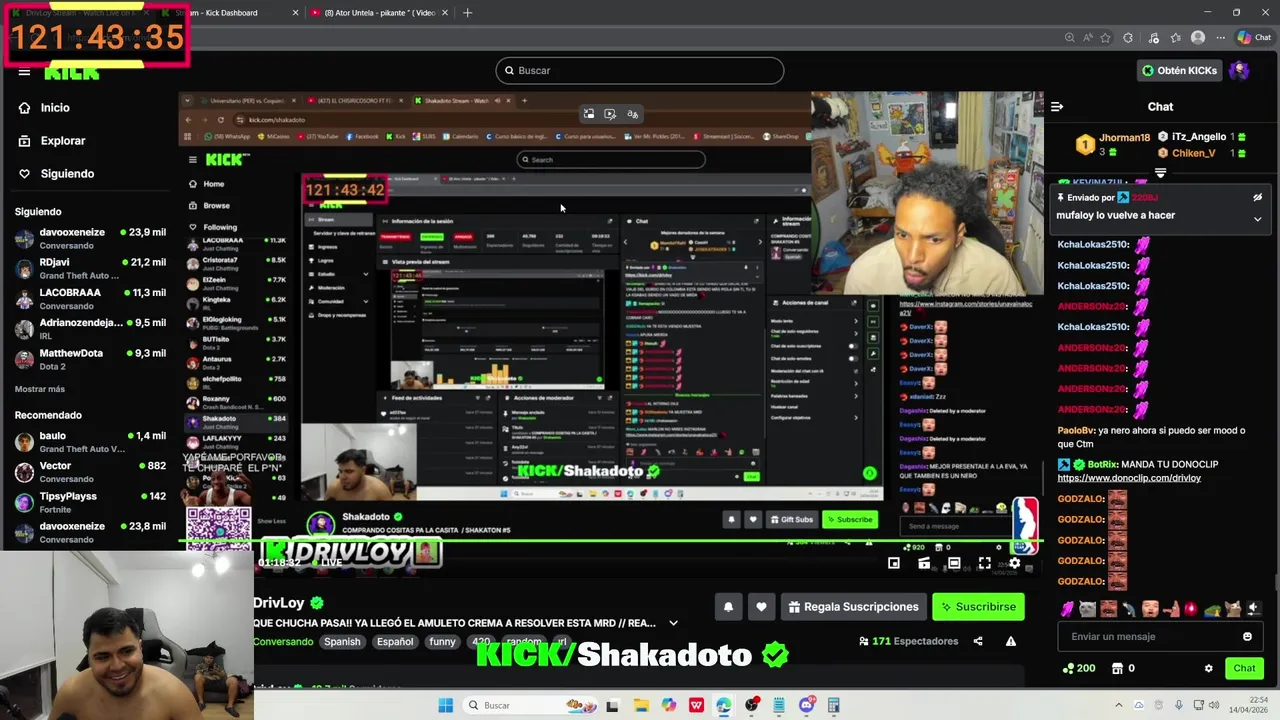Hide the pinned chat message

[x=1257, y=198]
